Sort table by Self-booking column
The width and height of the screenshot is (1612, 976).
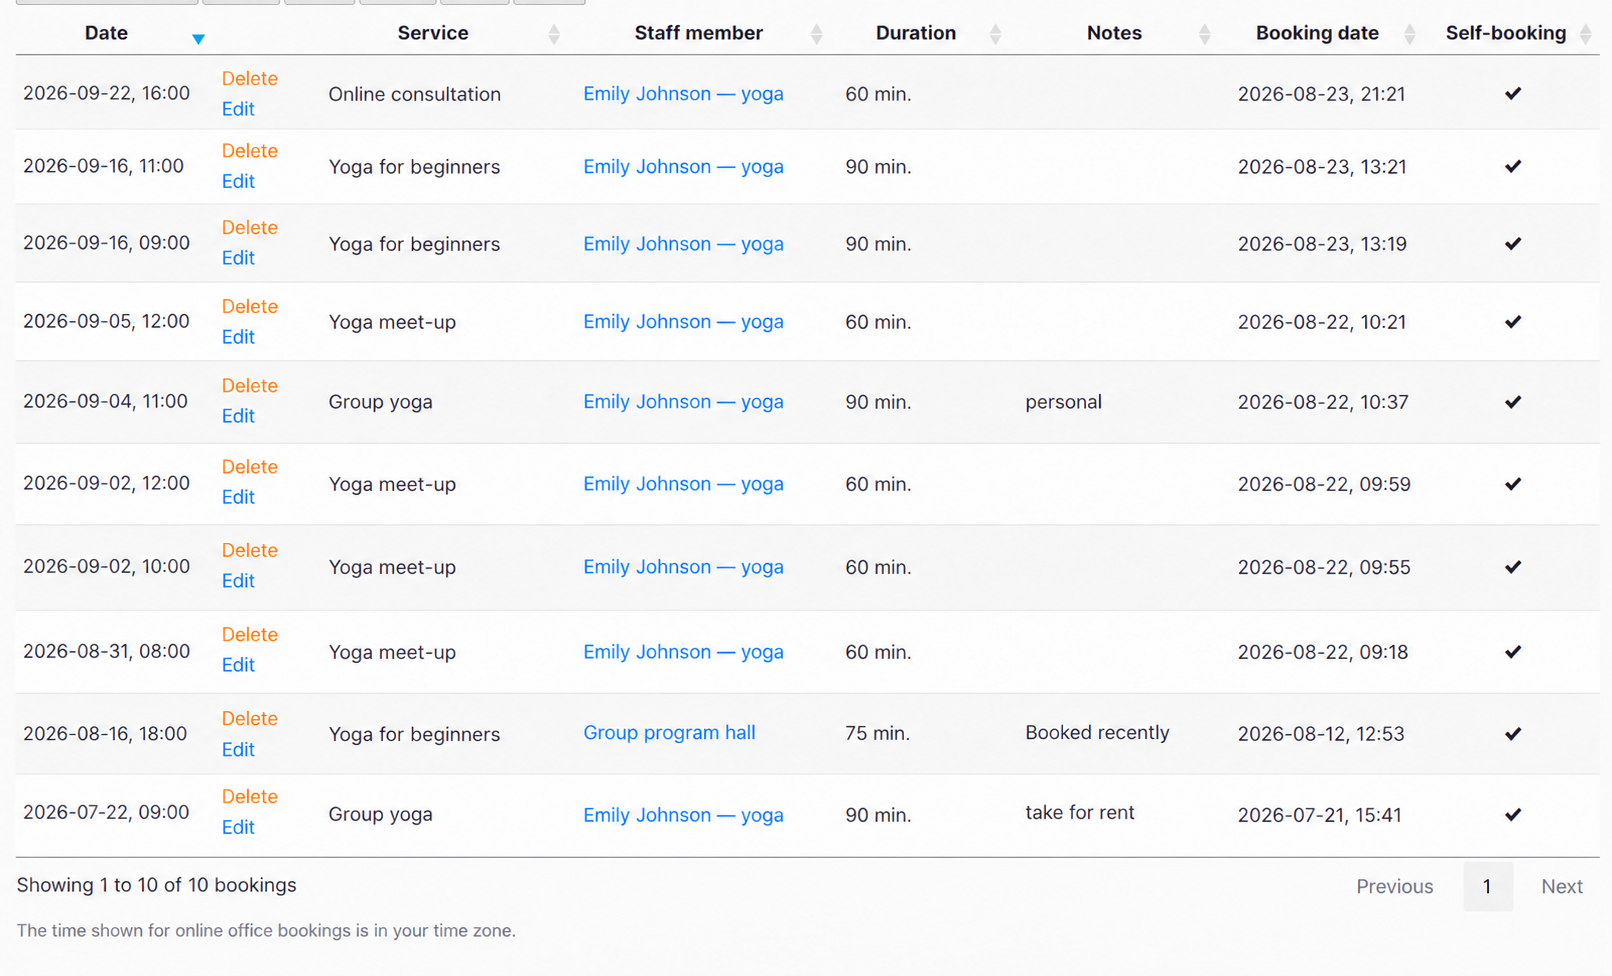(1585, 34)
